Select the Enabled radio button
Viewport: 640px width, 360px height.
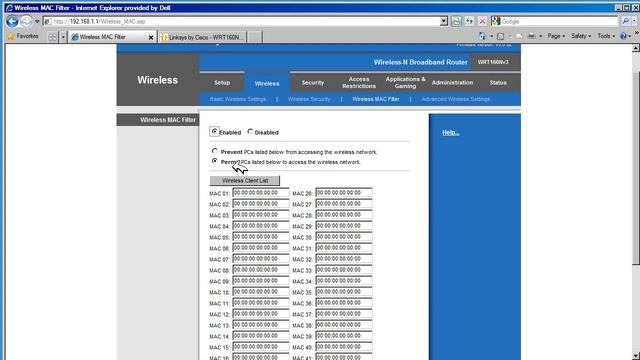pyautogui.click(x=215, y=131)
